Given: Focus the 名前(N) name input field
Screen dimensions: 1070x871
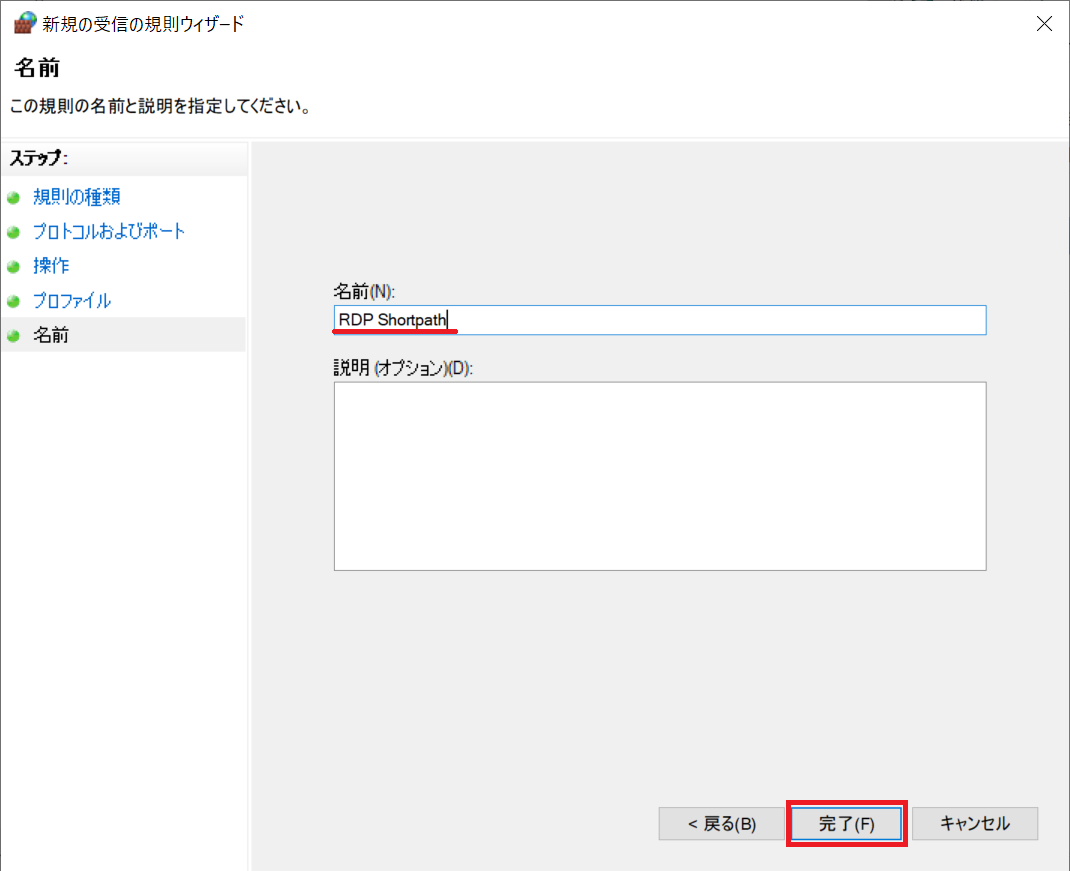Looking at the screenshot, I should tap(660, 319).
